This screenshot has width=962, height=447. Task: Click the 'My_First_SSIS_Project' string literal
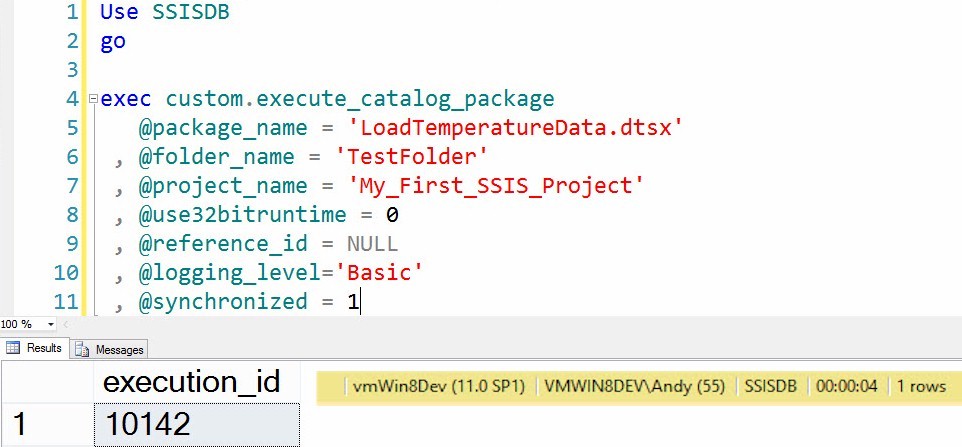pyautogui.click(x=495, y=186)
